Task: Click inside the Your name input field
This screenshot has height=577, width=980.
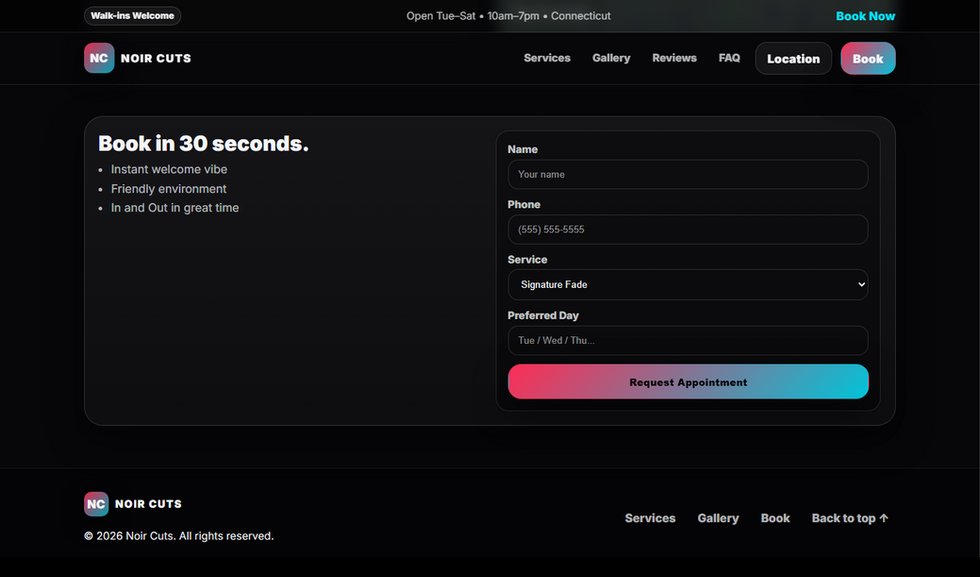Action: (x=688, y=174)
